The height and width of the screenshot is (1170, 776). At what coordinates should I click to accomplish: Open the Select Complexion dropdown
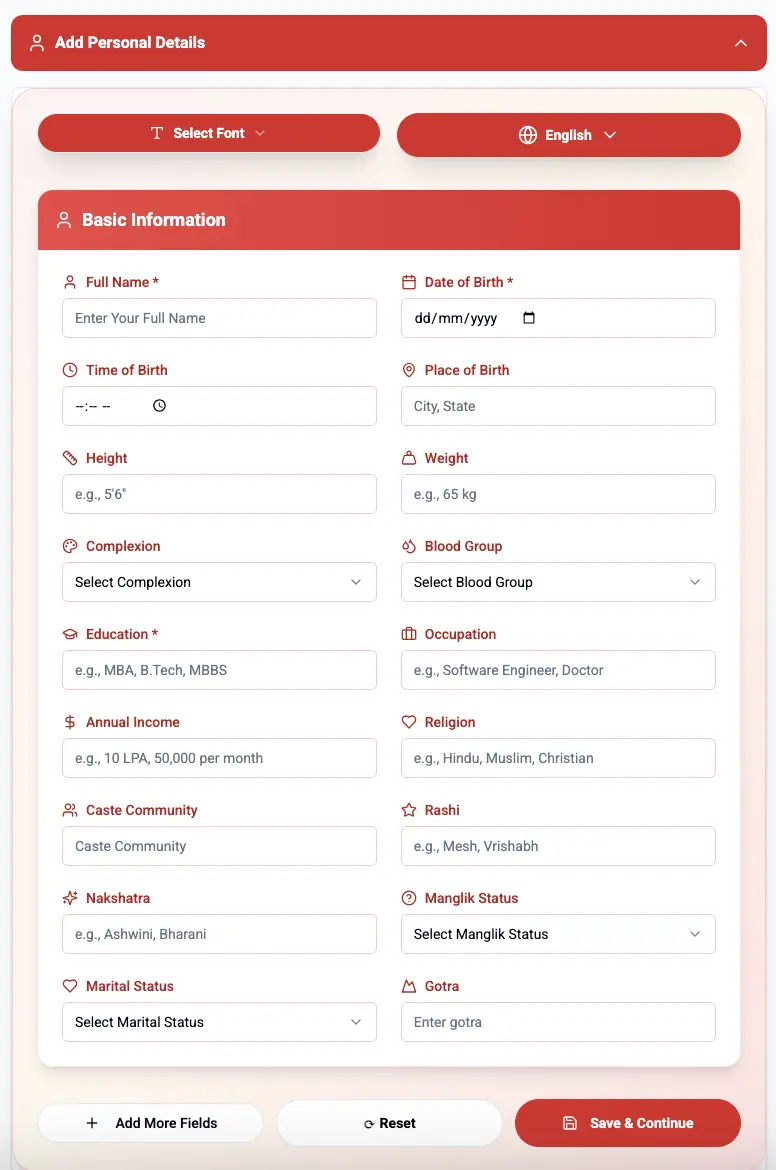(x=218, y=581)
